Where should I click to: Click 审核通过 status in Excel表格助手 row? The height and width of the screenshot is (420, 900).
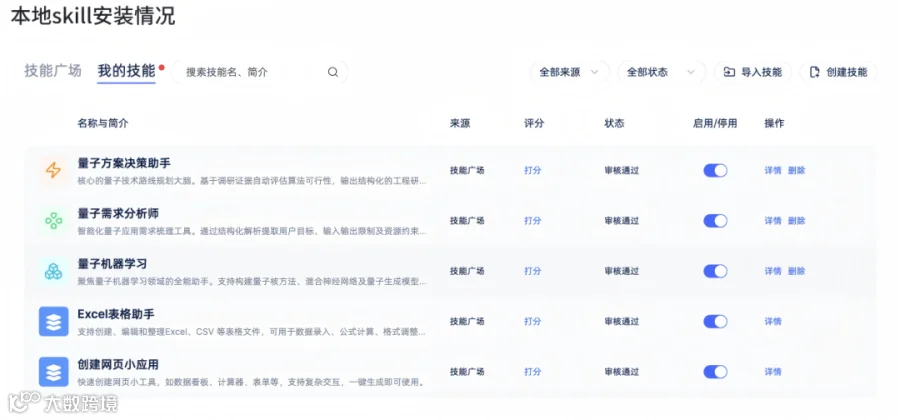click(x=622, y=321)
